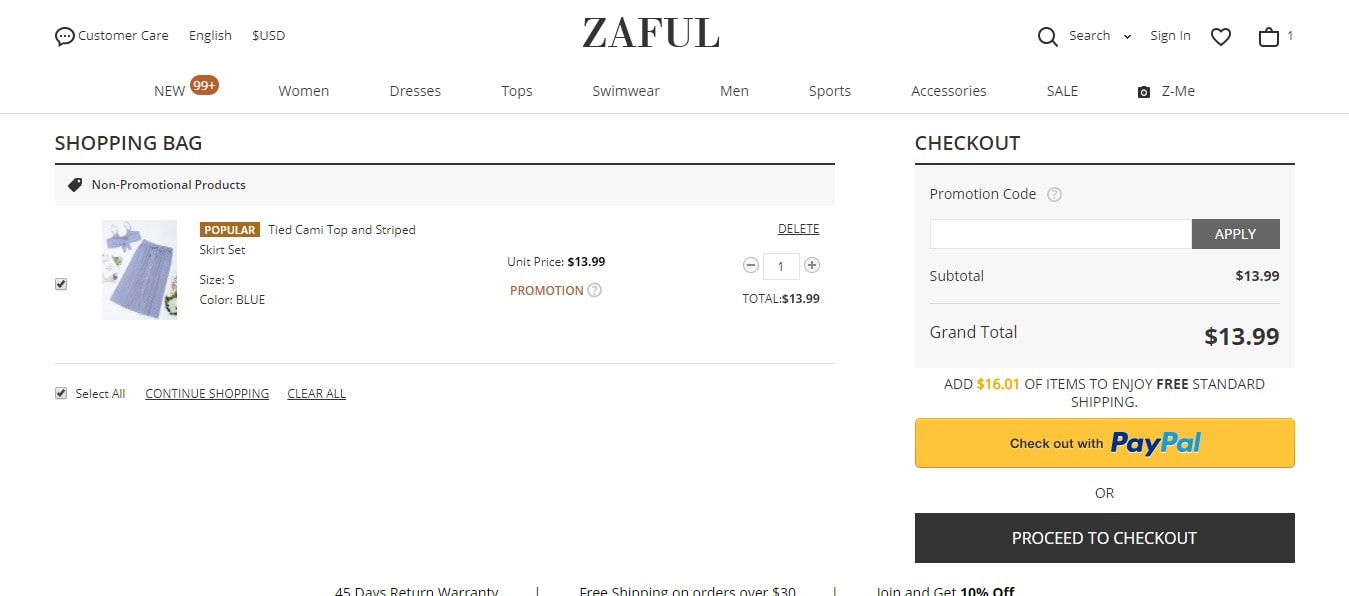
Task: Click the Customer Care chat icon
Action: [65, 36]
